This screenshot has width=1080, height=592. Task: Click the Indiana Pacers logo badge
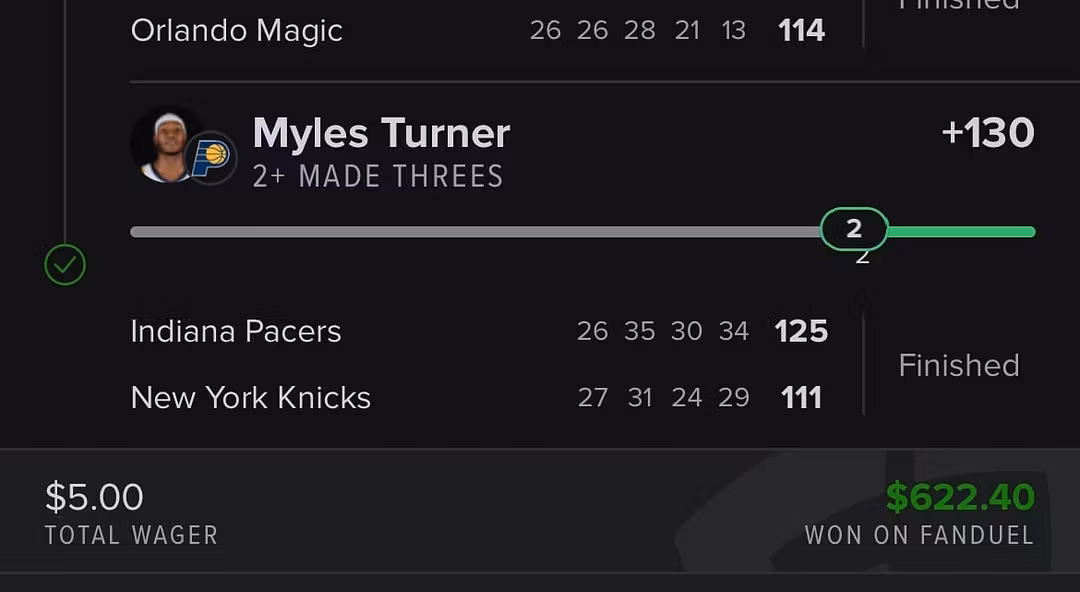click(x=211, y=157)
